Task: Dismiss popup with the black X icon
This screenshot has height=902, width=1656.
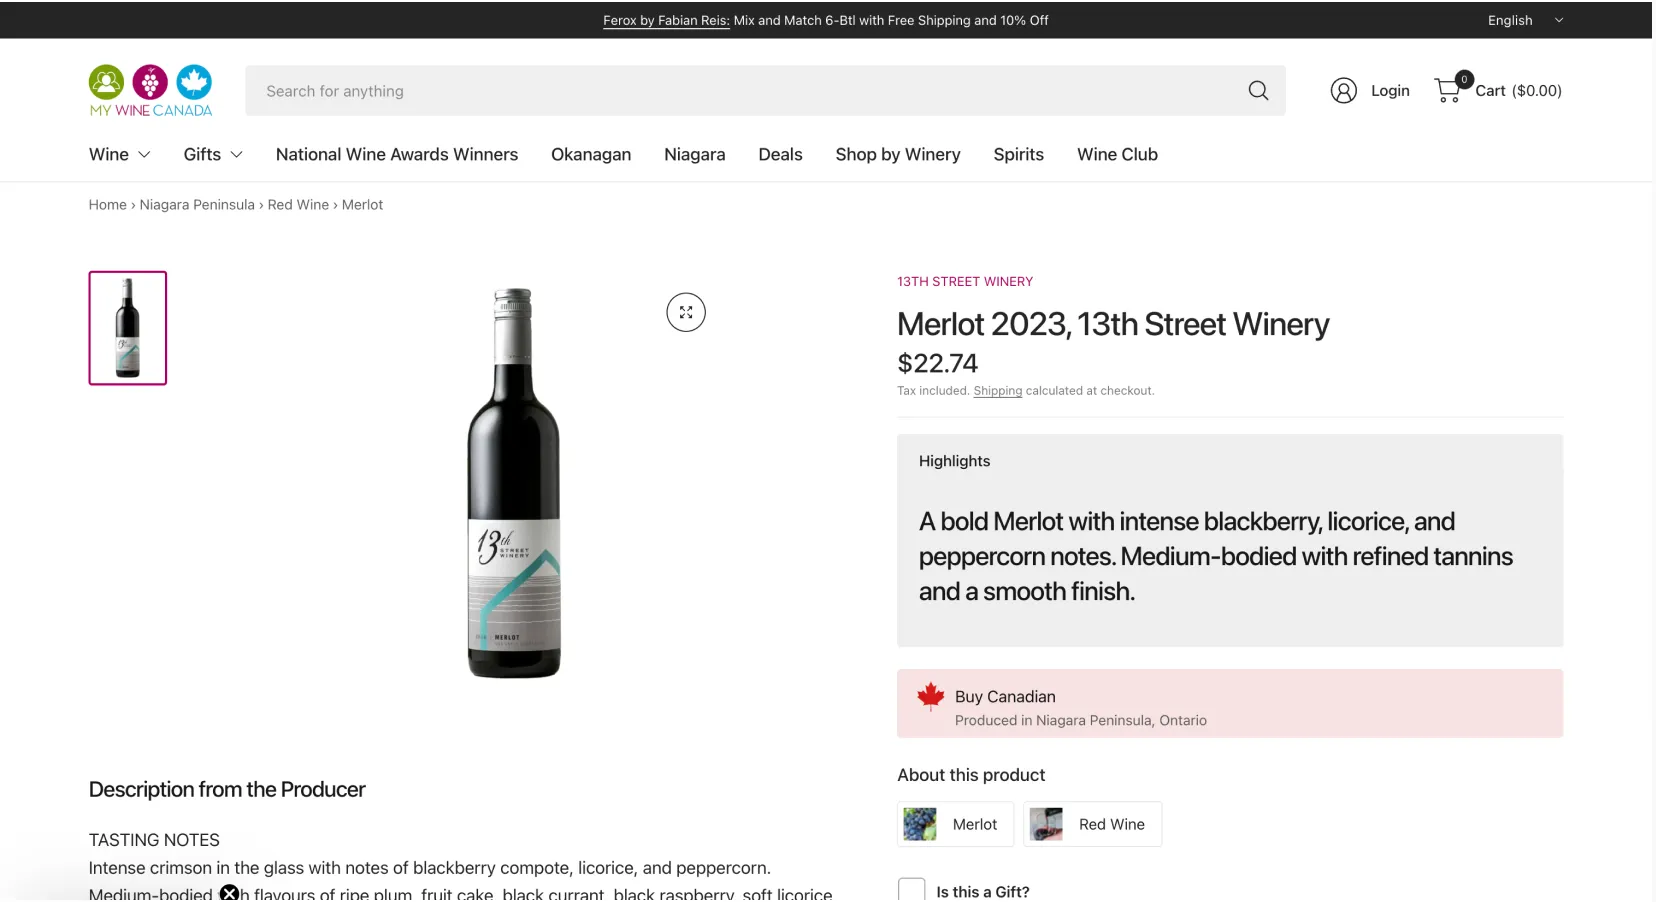Action: click(229, 893)
